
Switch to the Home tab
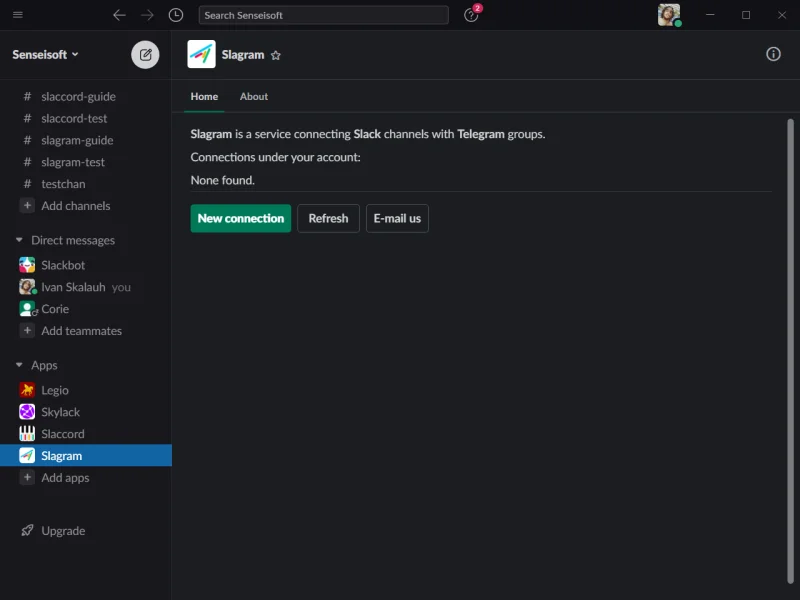coord(204,96)
